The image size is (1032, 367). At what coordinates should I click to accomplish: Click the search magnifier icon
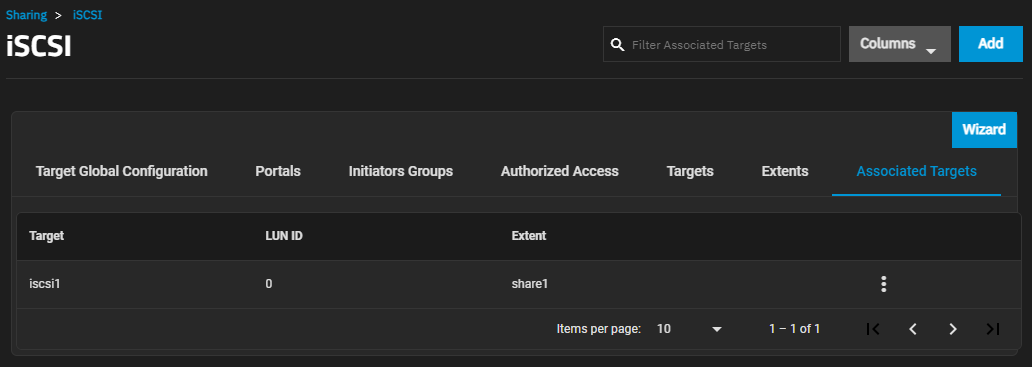617,45
